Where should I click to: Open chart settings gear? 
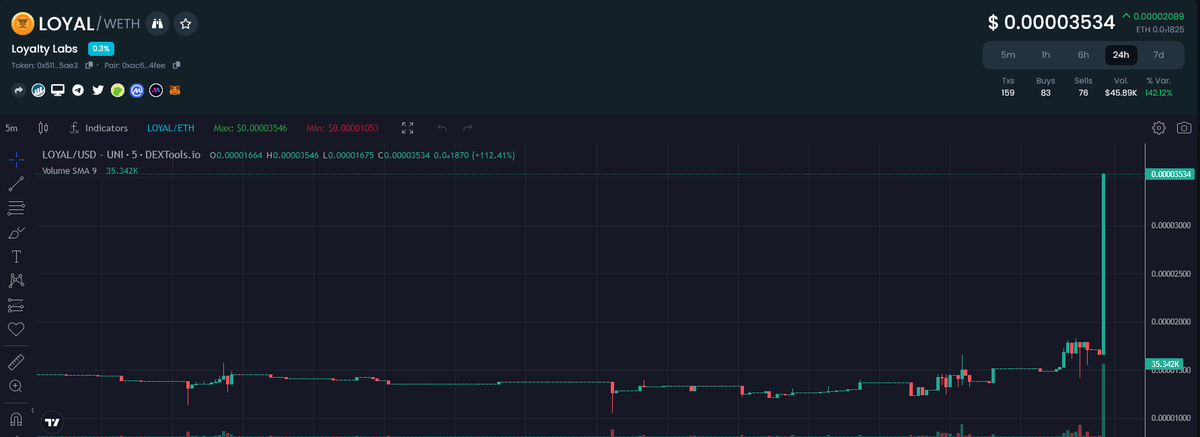[1159, 128]
